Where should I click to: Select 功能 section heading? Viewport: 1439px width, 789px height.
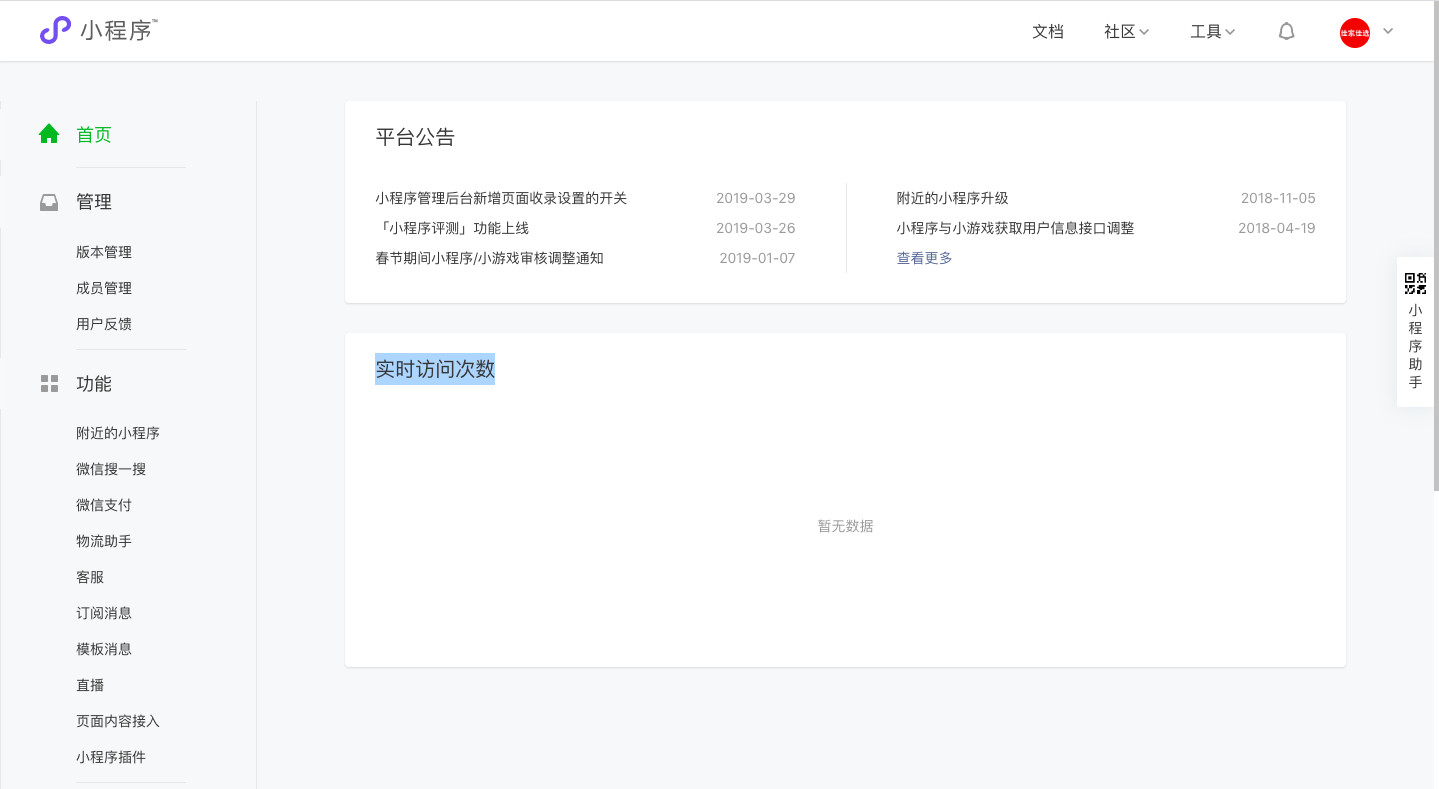(94, 384)
